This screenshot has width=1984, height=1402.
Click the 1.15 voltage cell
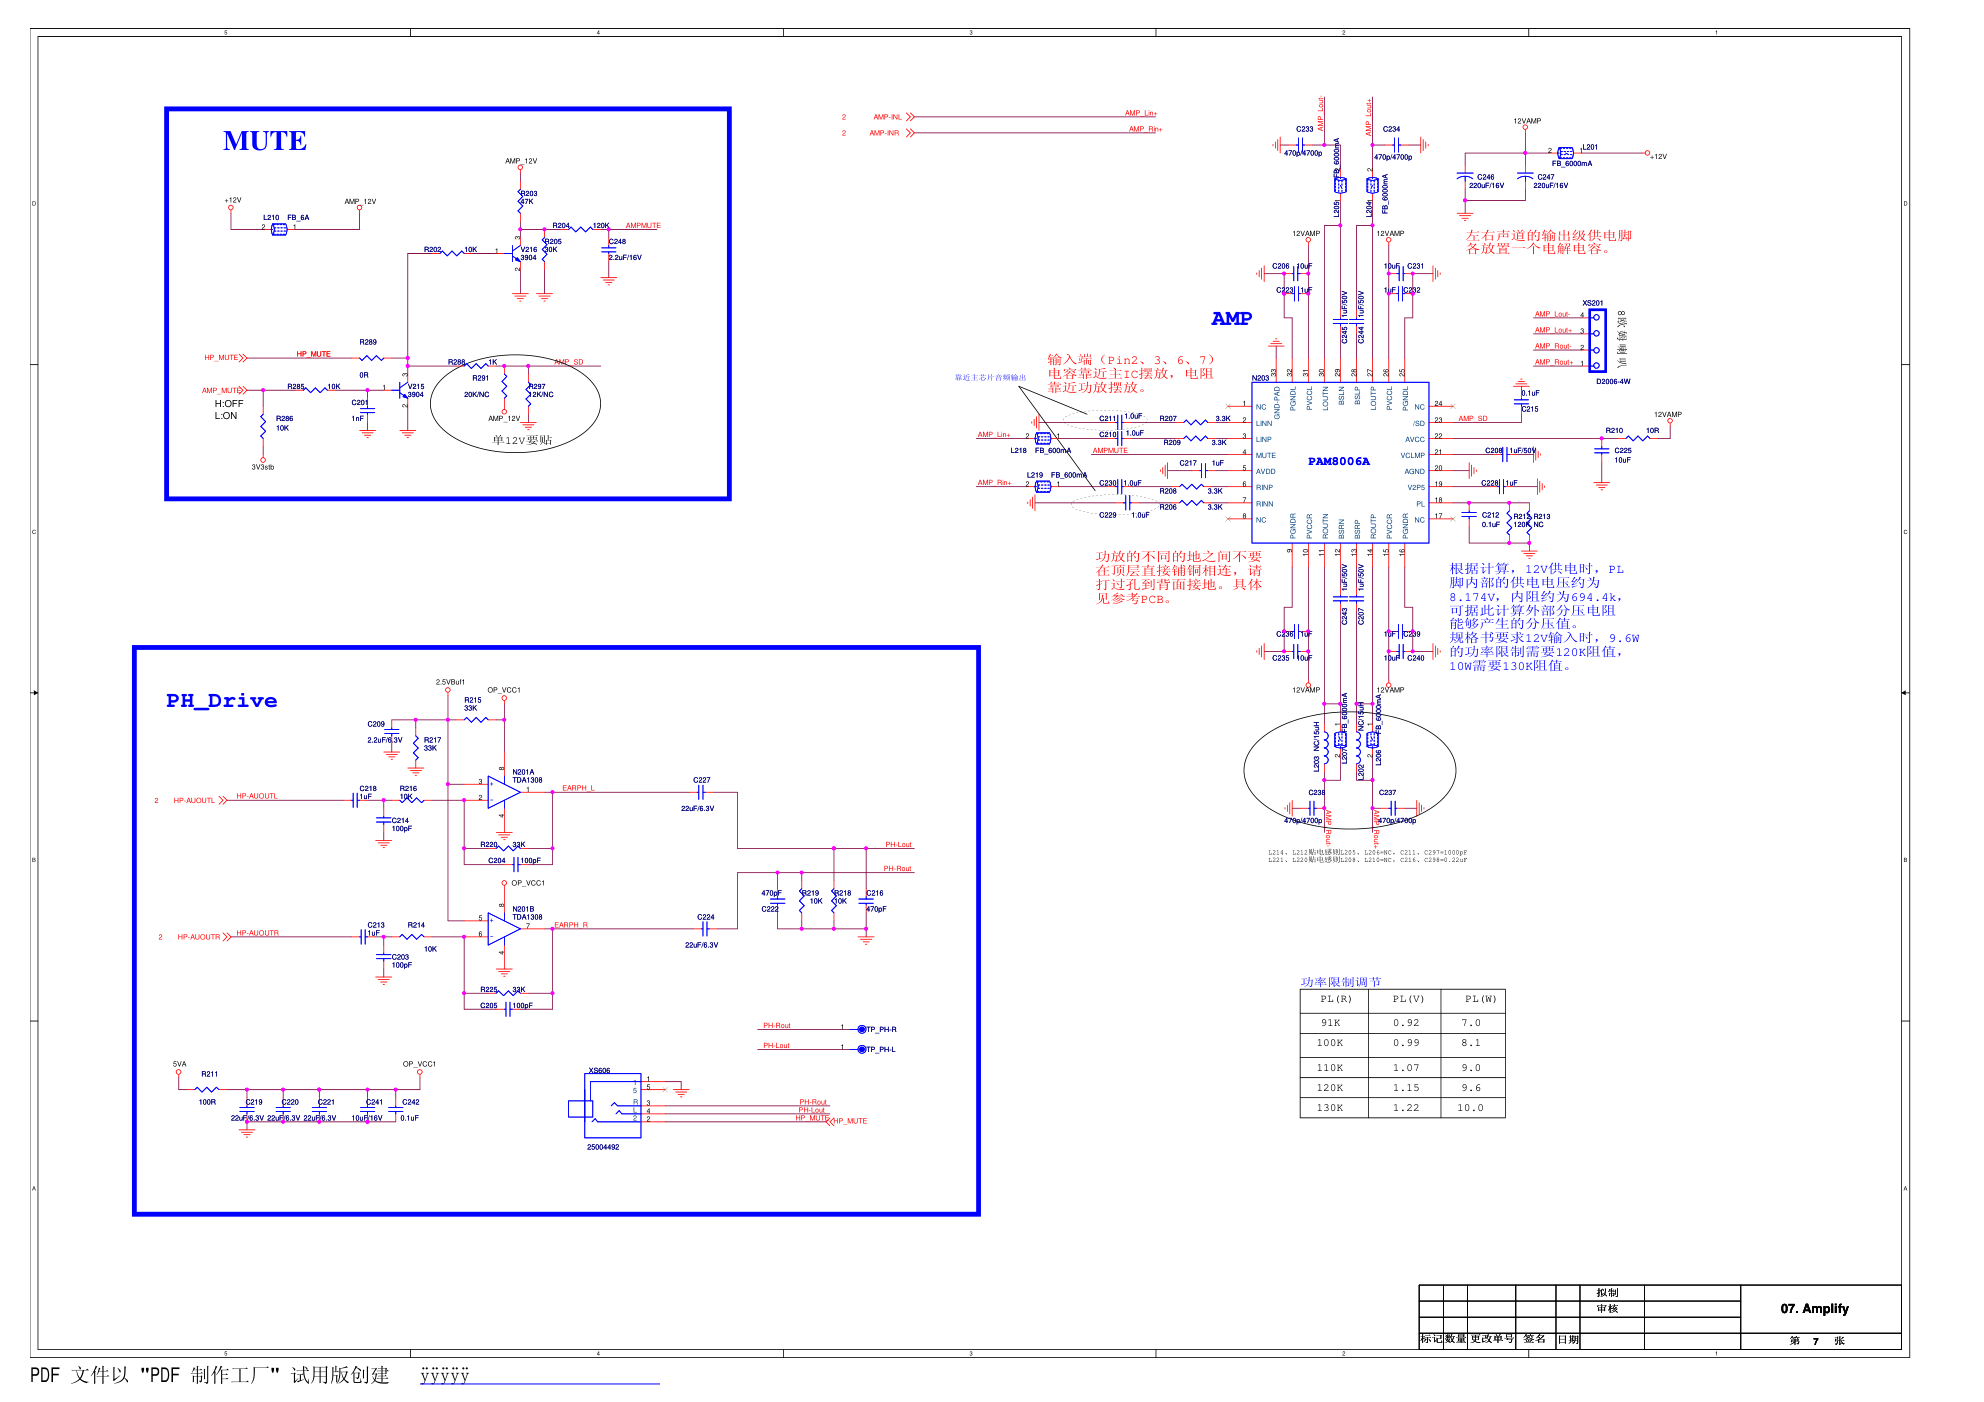click(1406, 1088)
